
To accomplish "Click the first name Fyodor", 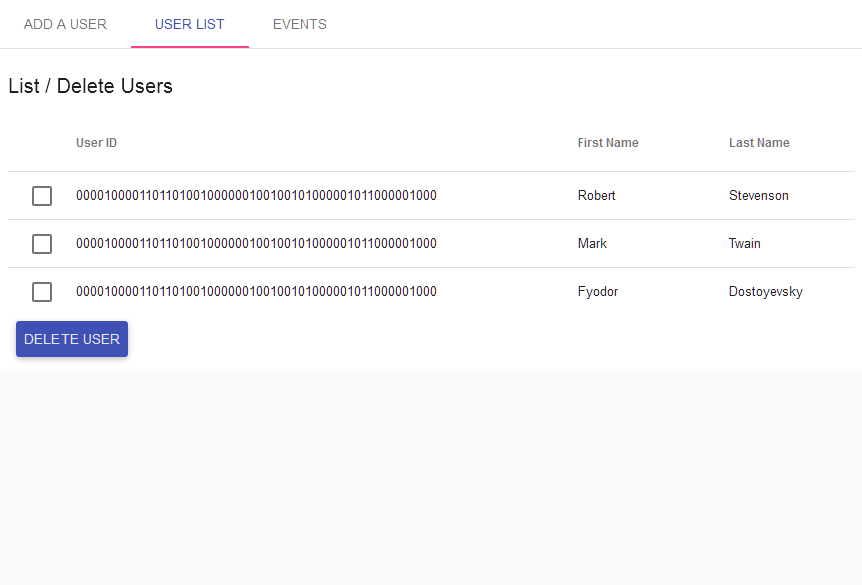I will click(x=598, y=292).
